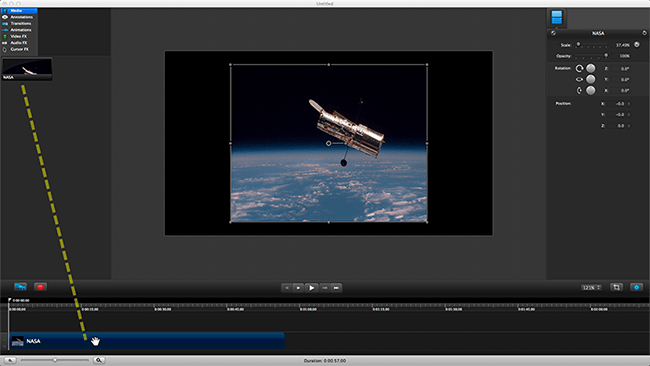Image resolution: width=650 pixels, height=366 pixels.
Task: Click the top-left resize handle of the canvas image
Action: point(230,65)
